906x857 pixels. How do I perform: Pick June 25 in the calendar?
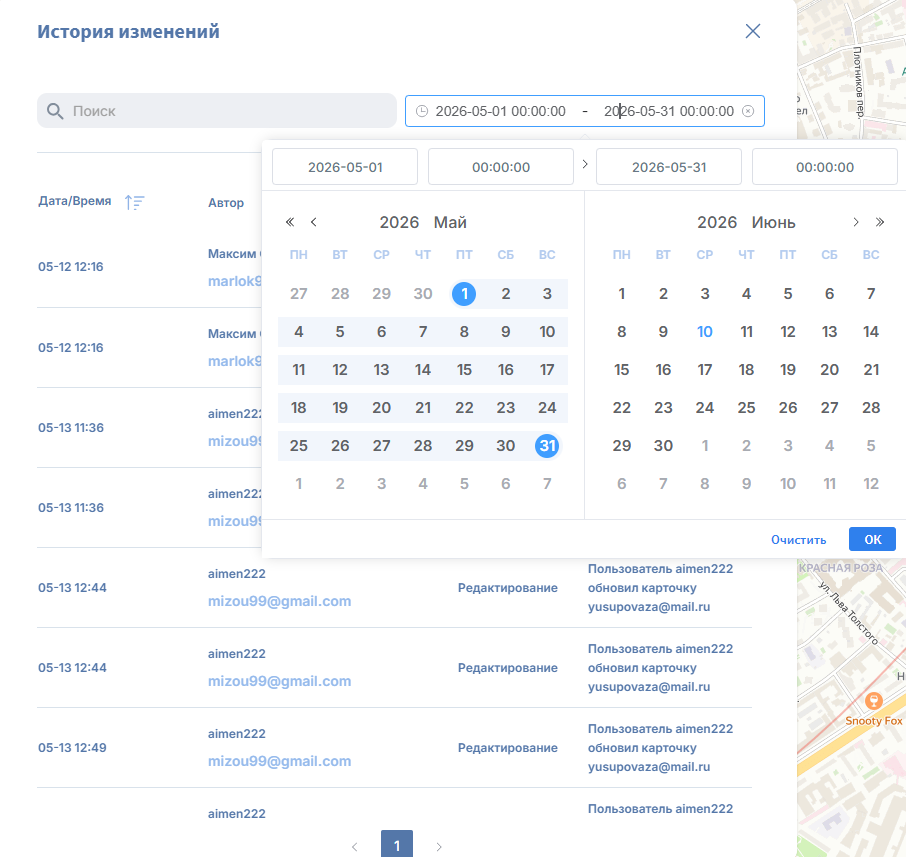click(746, 407)
